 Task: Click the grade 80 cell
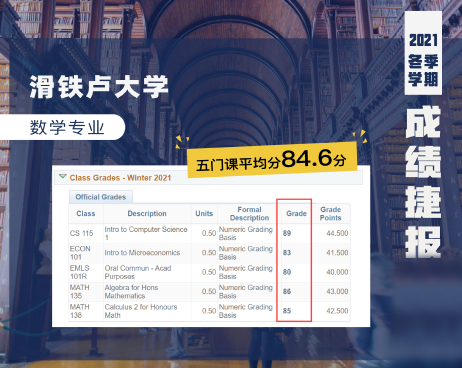(x=287, y=272)
